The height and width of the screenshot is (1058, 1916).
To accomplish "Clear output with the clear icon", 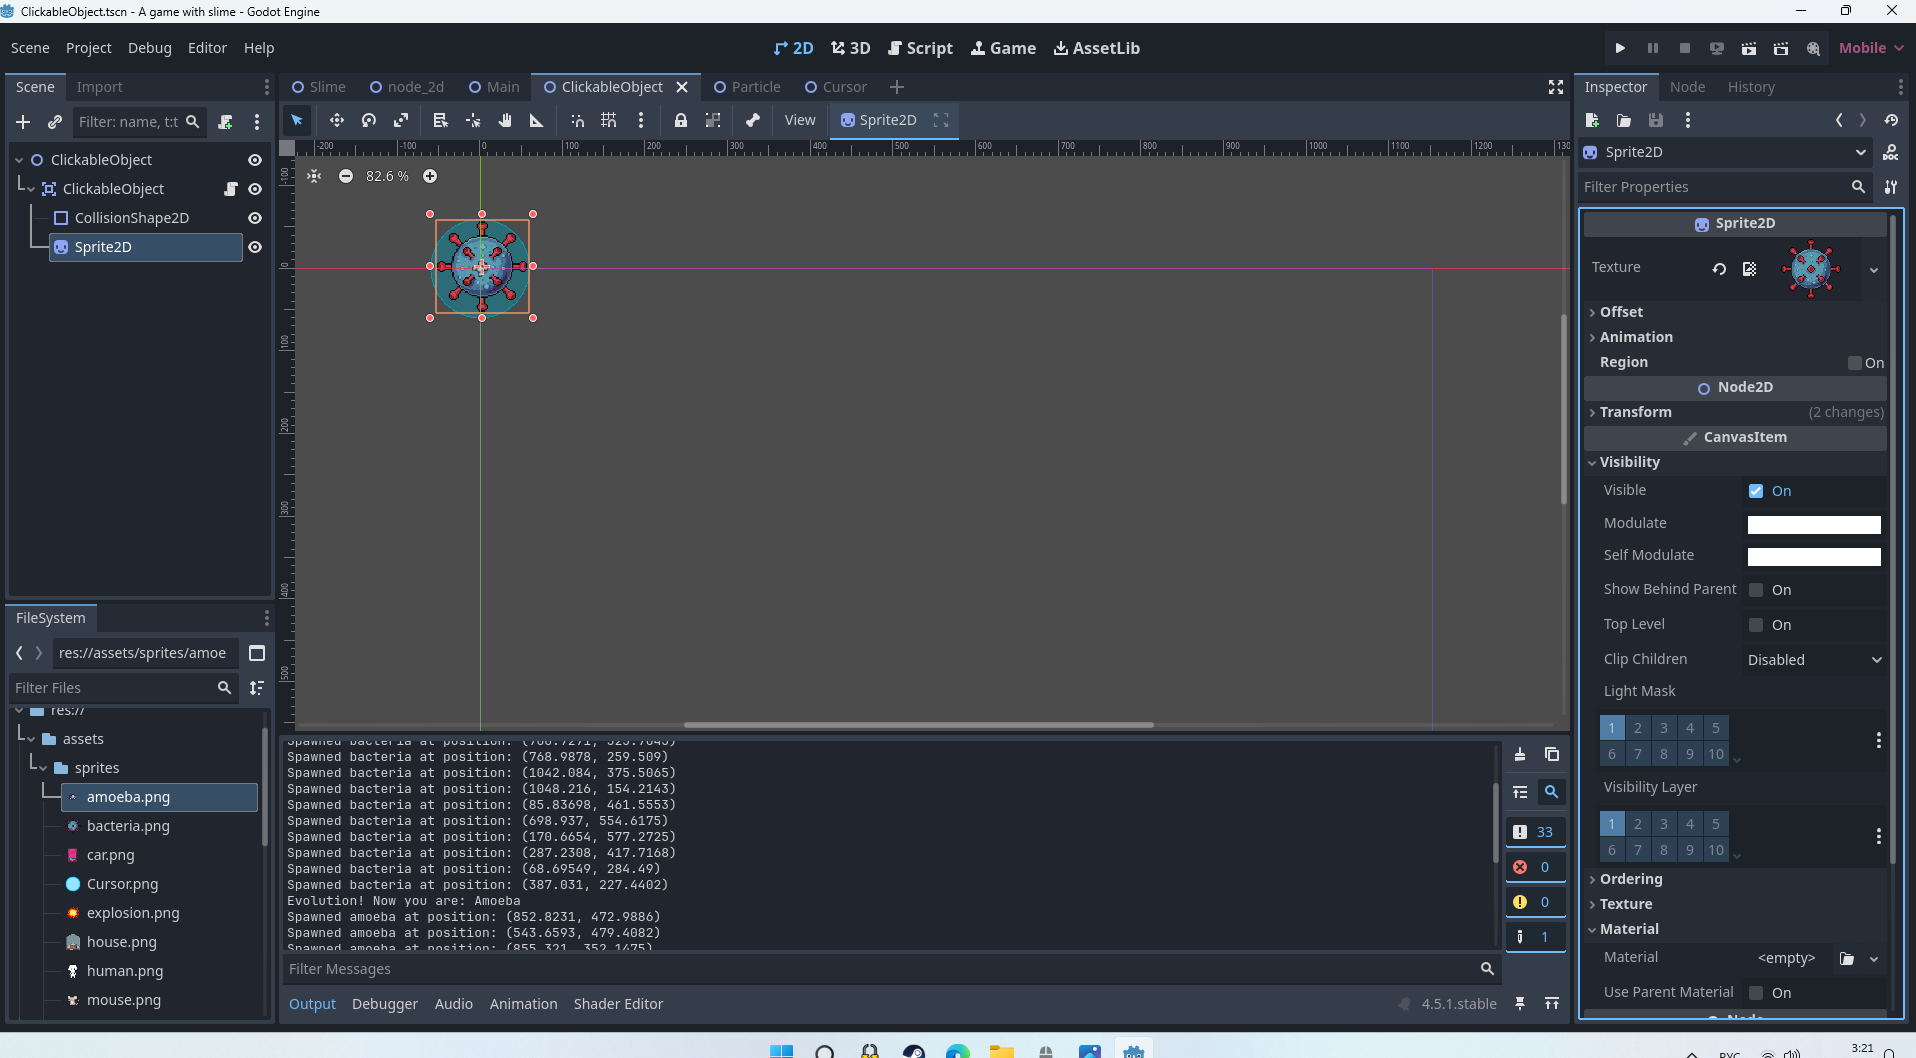I will click(x=1520, y=755).
